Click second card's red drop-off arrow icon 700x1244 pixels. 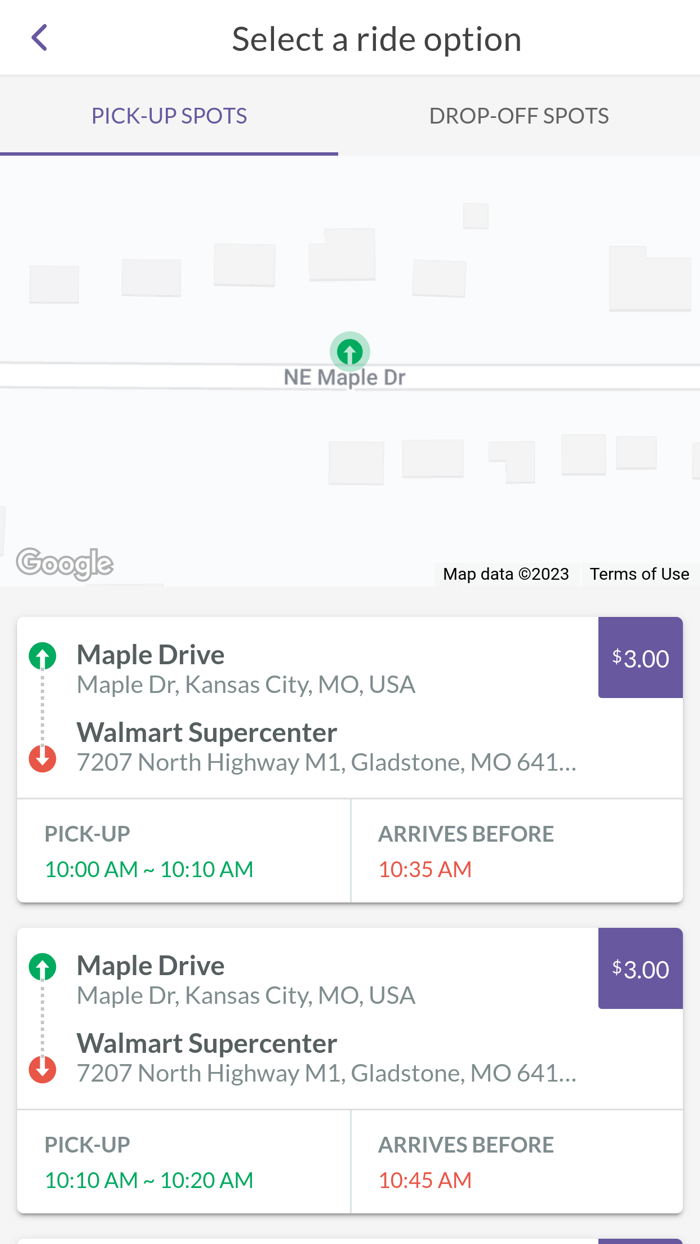(x=42, y=1070)
